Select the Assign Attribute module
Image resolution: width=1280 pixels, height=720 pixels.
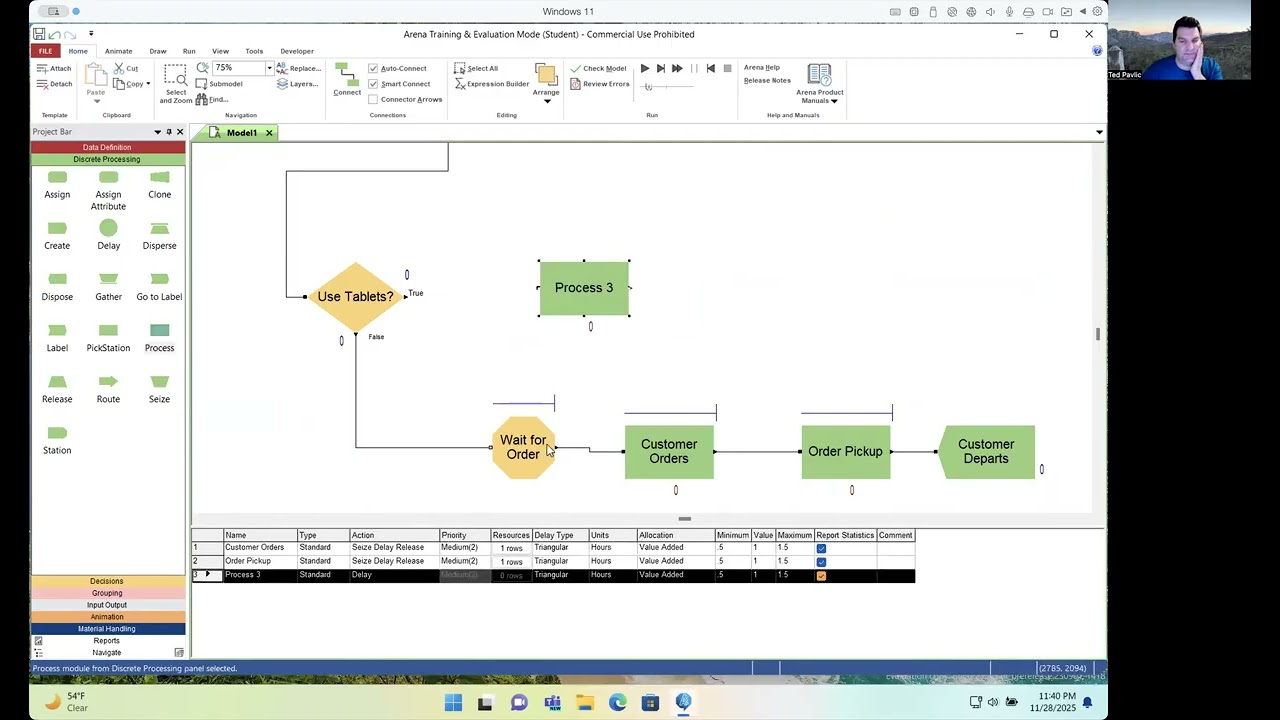pos(108,189)
